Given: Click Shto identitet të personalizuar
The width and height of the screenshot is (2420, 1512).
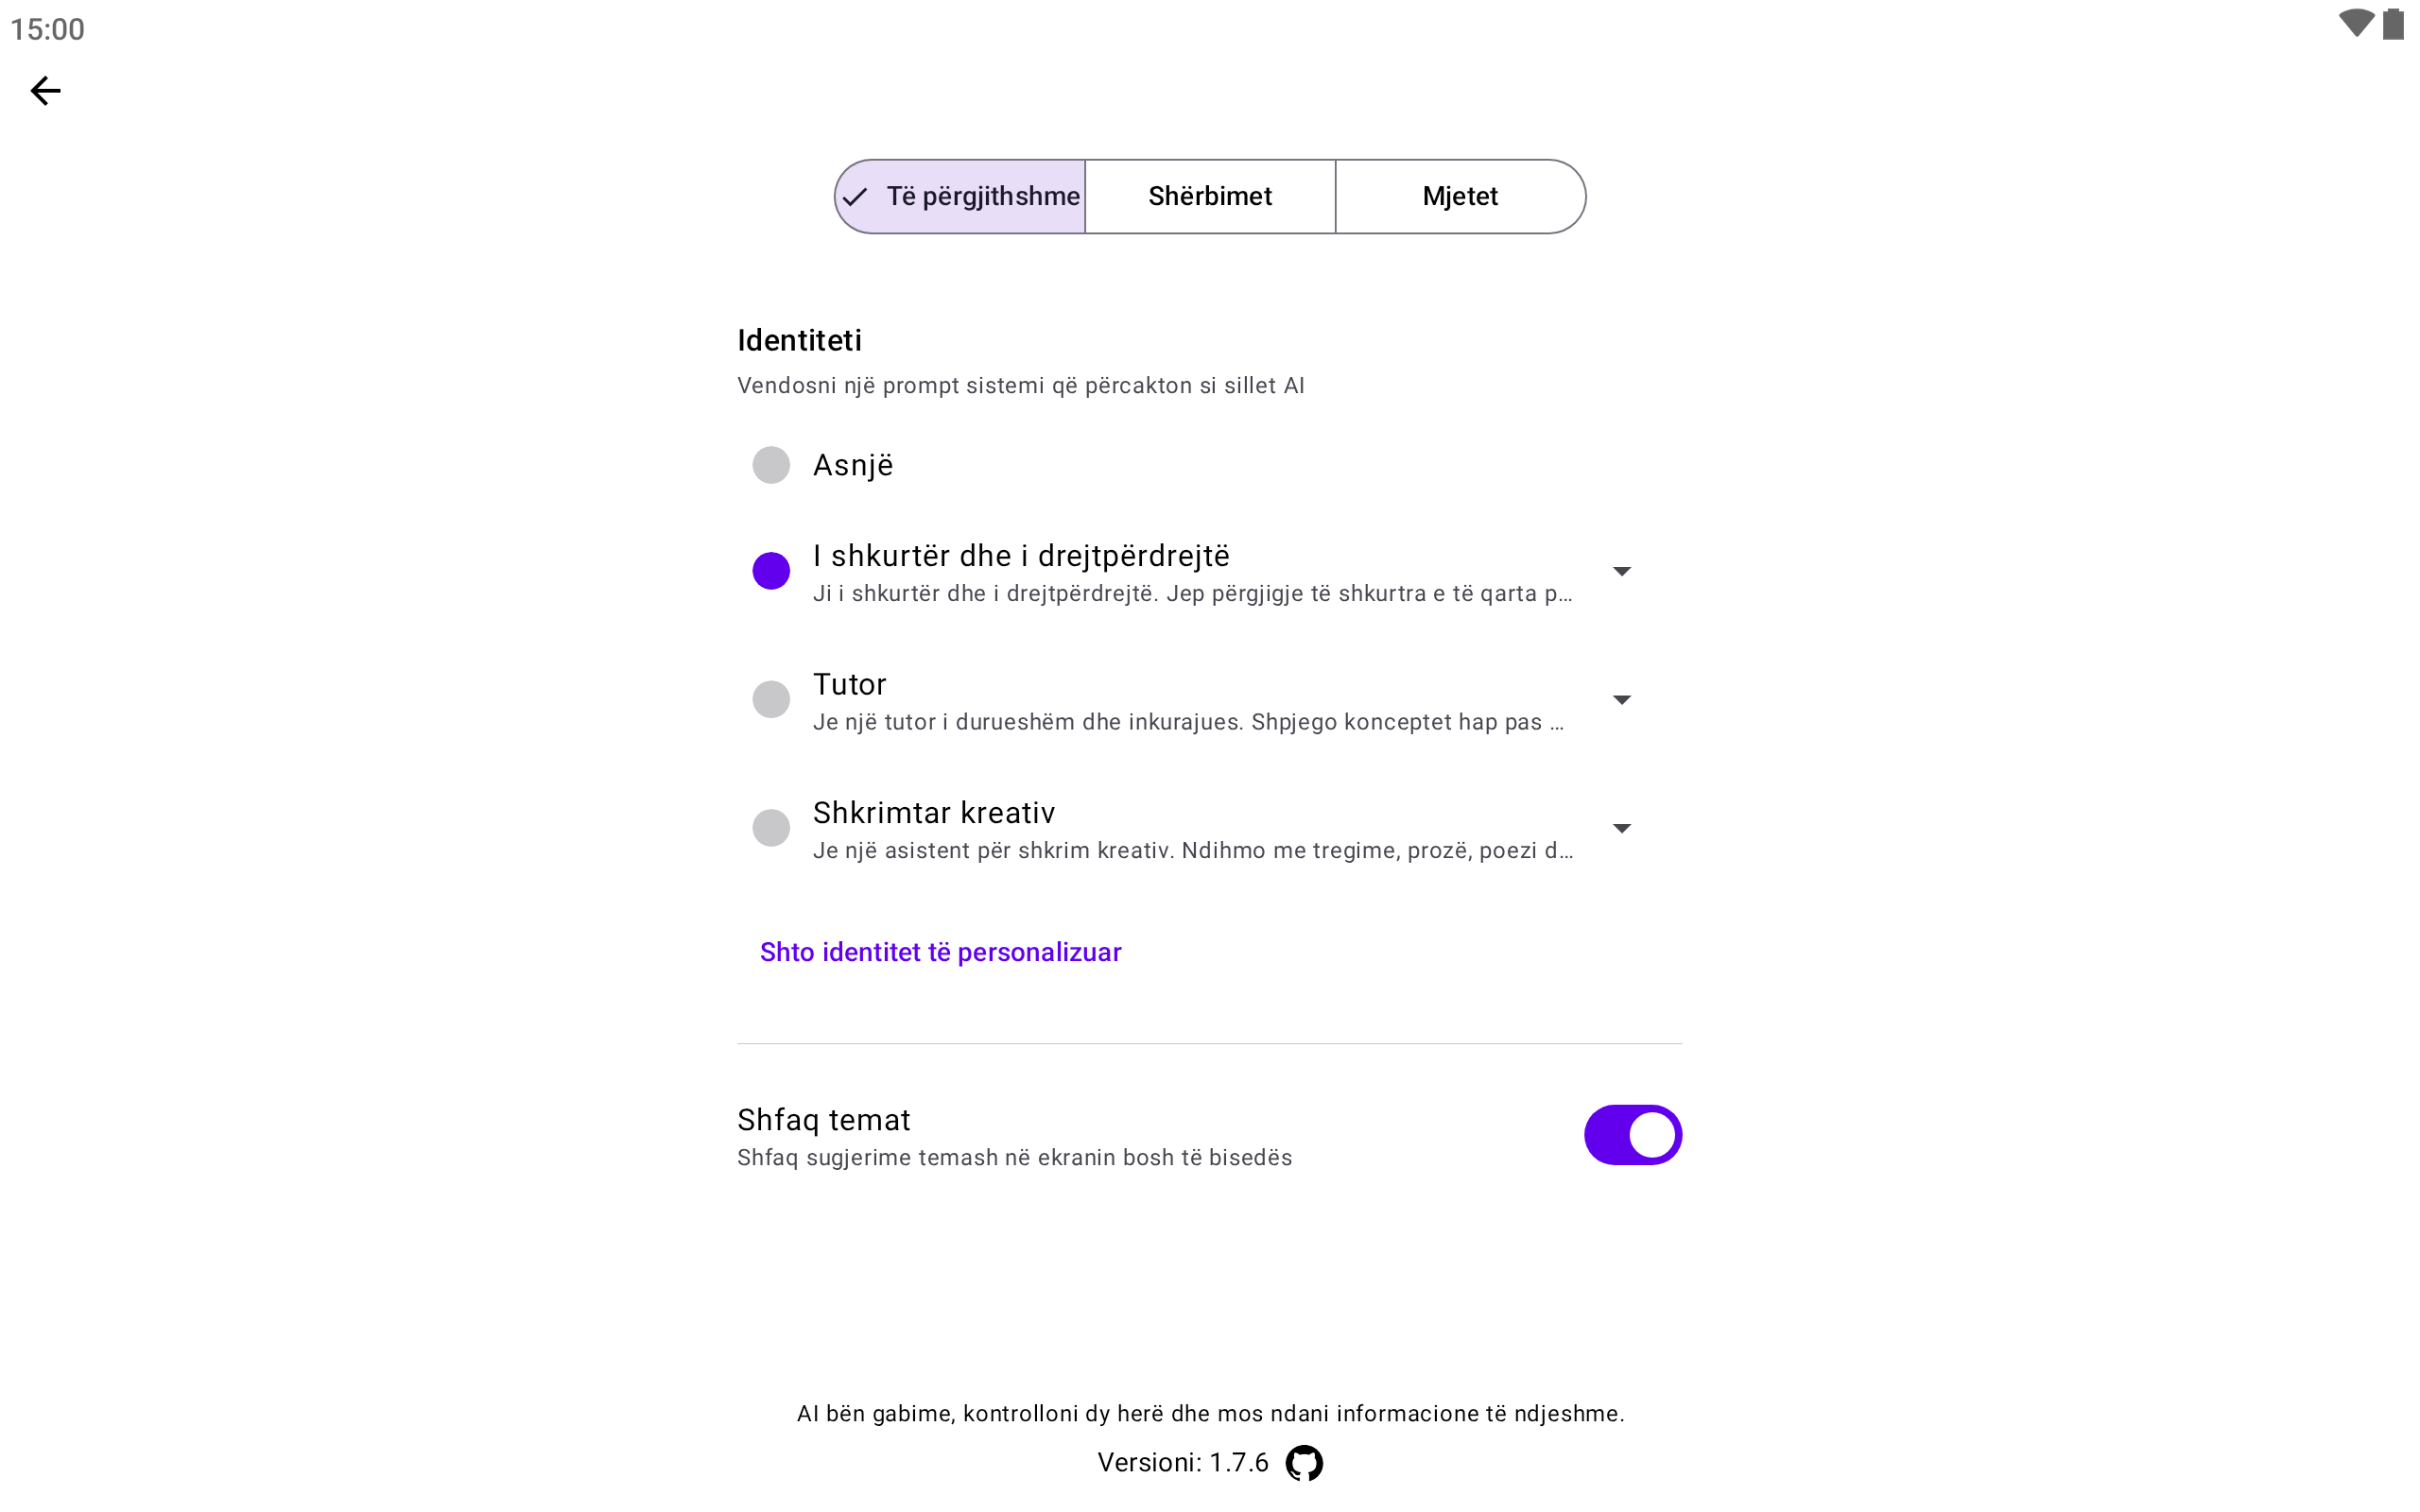Looking at the screenshot, I should click(x=940, y=952).
